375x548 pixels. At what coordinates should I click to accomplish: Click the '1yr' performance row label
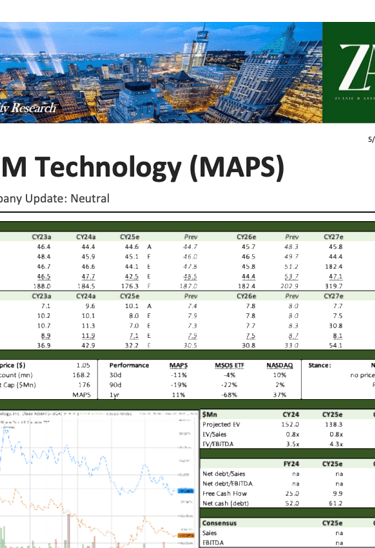pos(114,395)
